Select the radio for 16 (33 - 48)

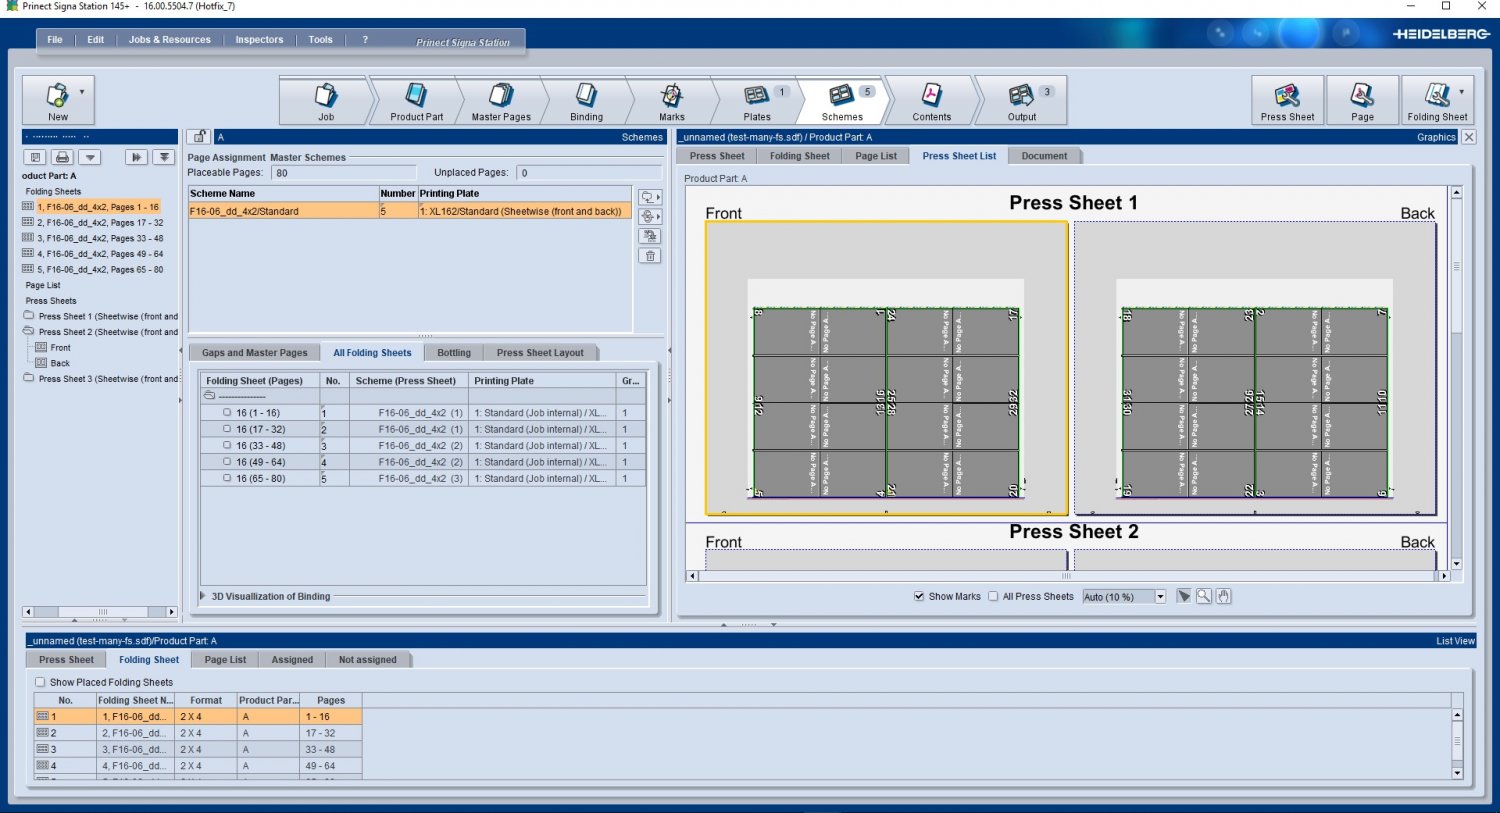pyautogui.click(x=227, y=446)
